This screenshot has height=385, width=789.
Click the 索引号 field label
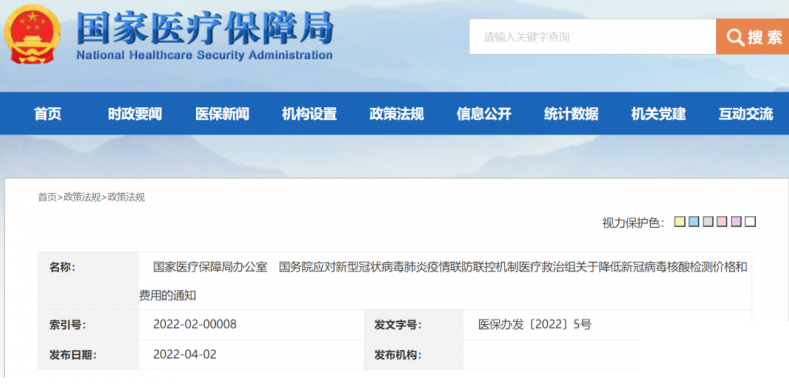[x=67, y=325]
